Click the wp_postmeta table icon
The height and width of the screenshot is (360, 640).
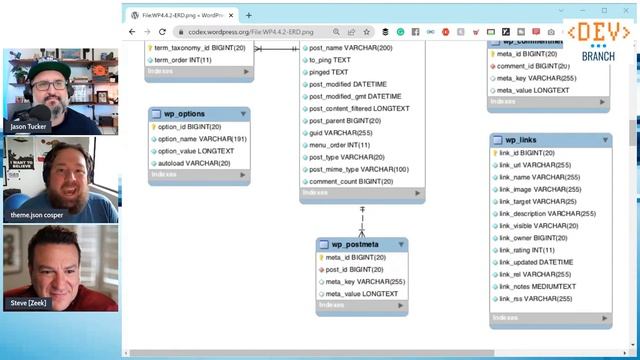(324, 244)
